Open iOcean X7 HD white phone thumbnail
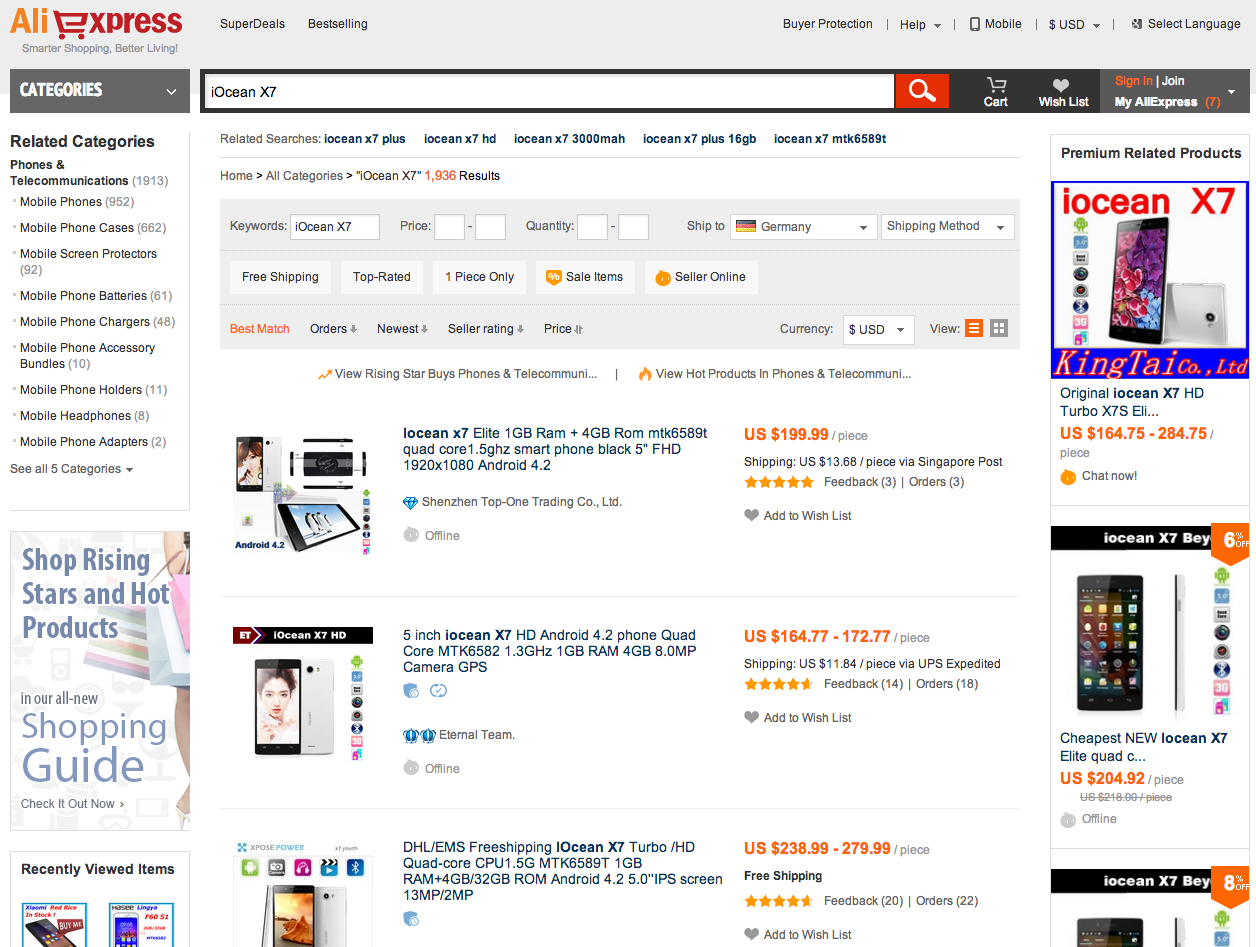Screen dimensions: 1256x947 303,699
